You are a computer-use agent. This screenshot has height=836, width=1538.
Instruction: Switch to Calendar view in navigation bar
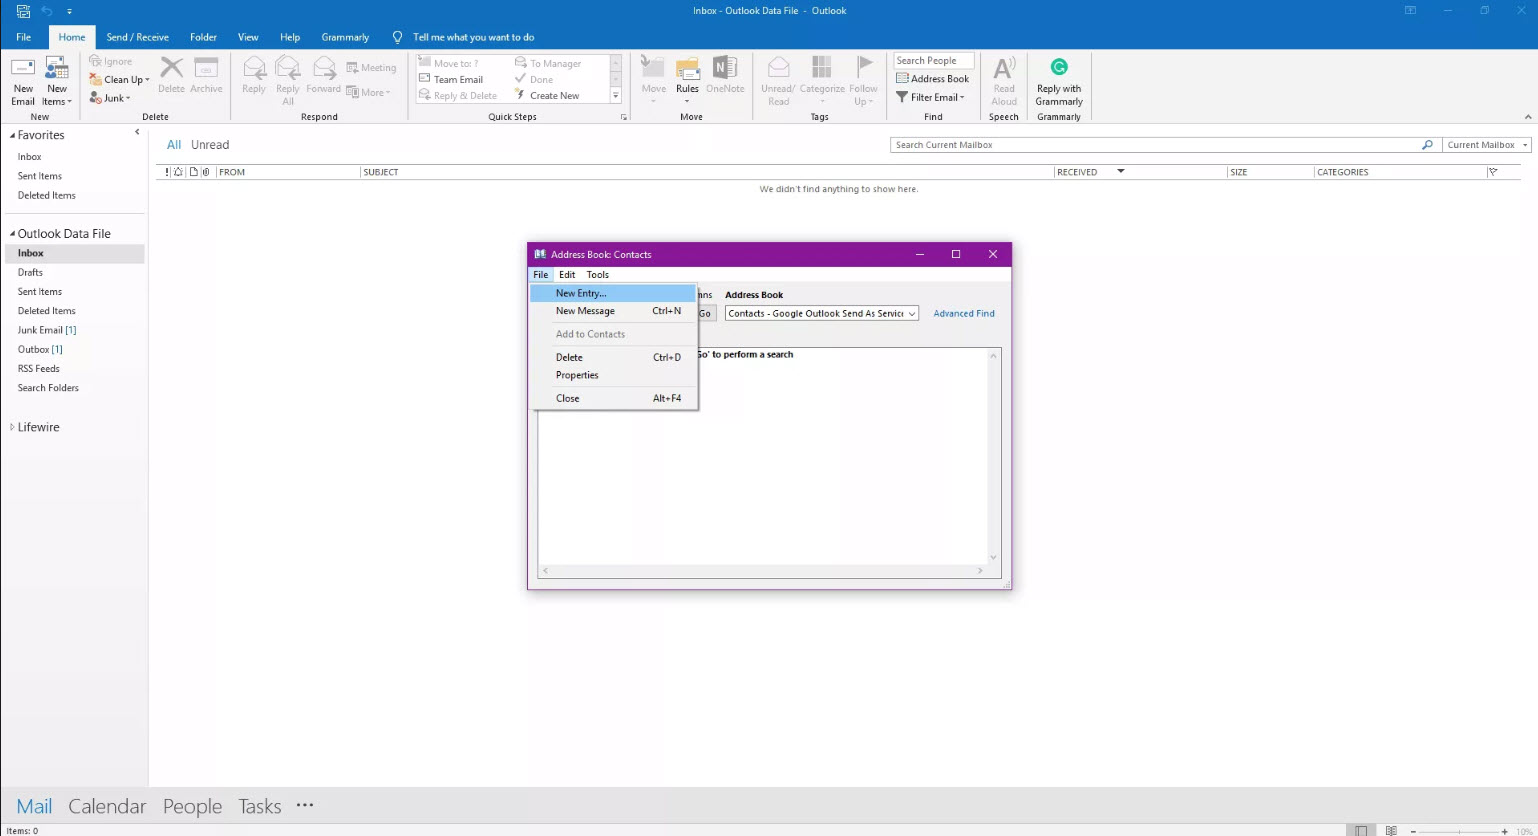coord(107,806)
